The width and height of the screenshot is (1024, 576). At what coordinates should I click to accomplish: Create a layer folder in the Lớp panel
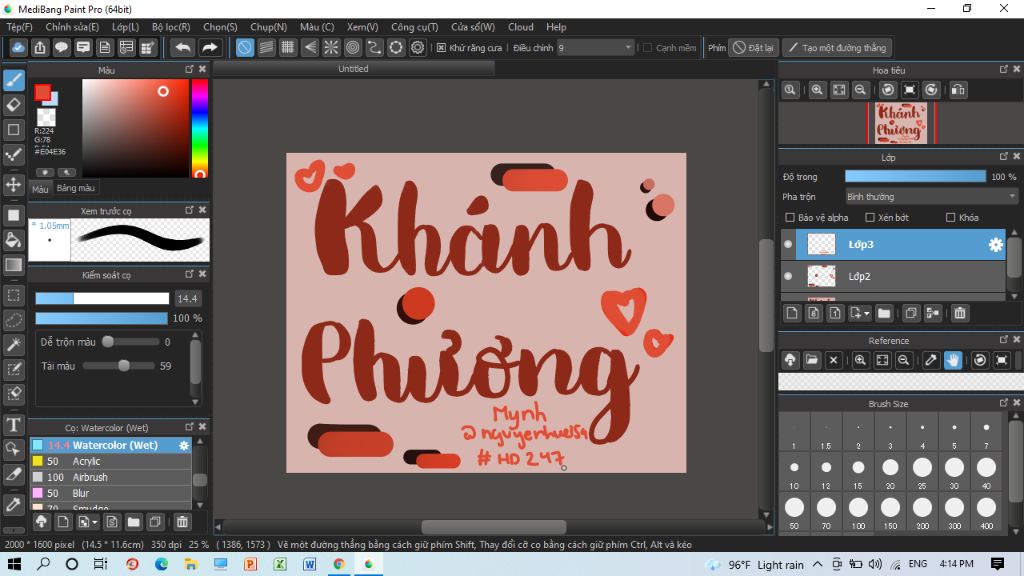click(884, 313)
